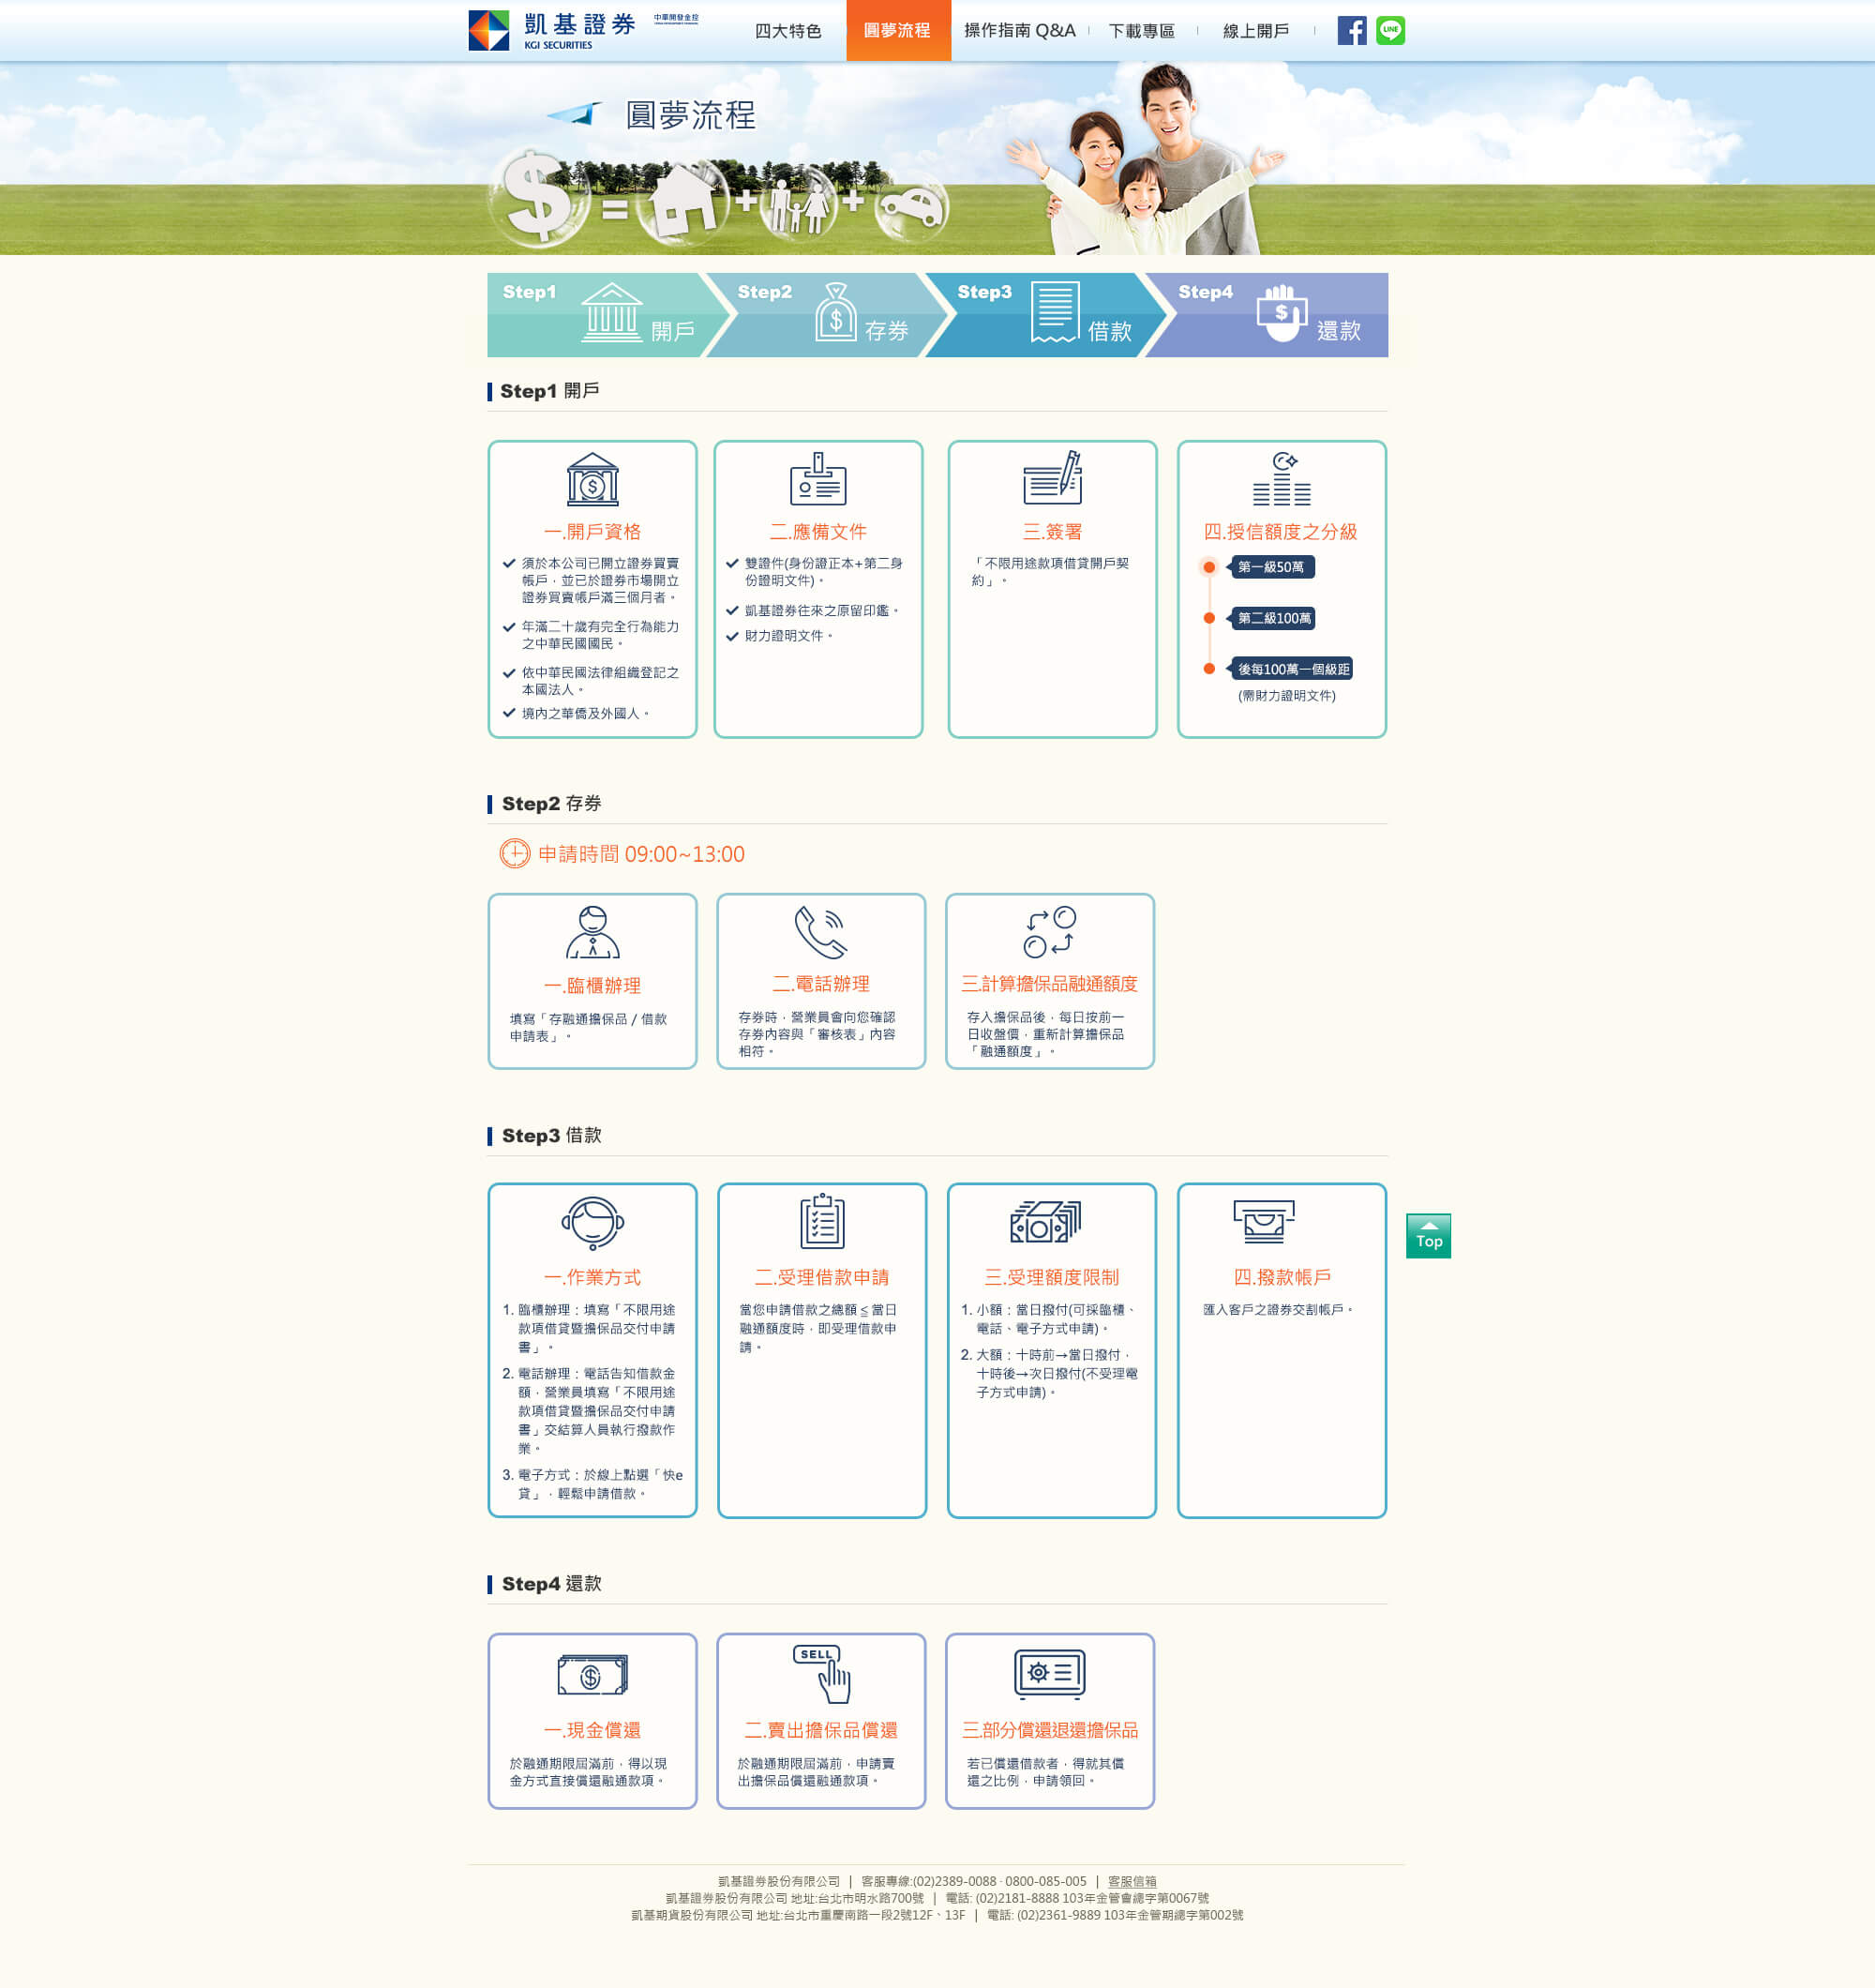Click the 二.受理借款申請 card title
This screenshot has width=1875, height=1988.
click(x=822, y=1277)
